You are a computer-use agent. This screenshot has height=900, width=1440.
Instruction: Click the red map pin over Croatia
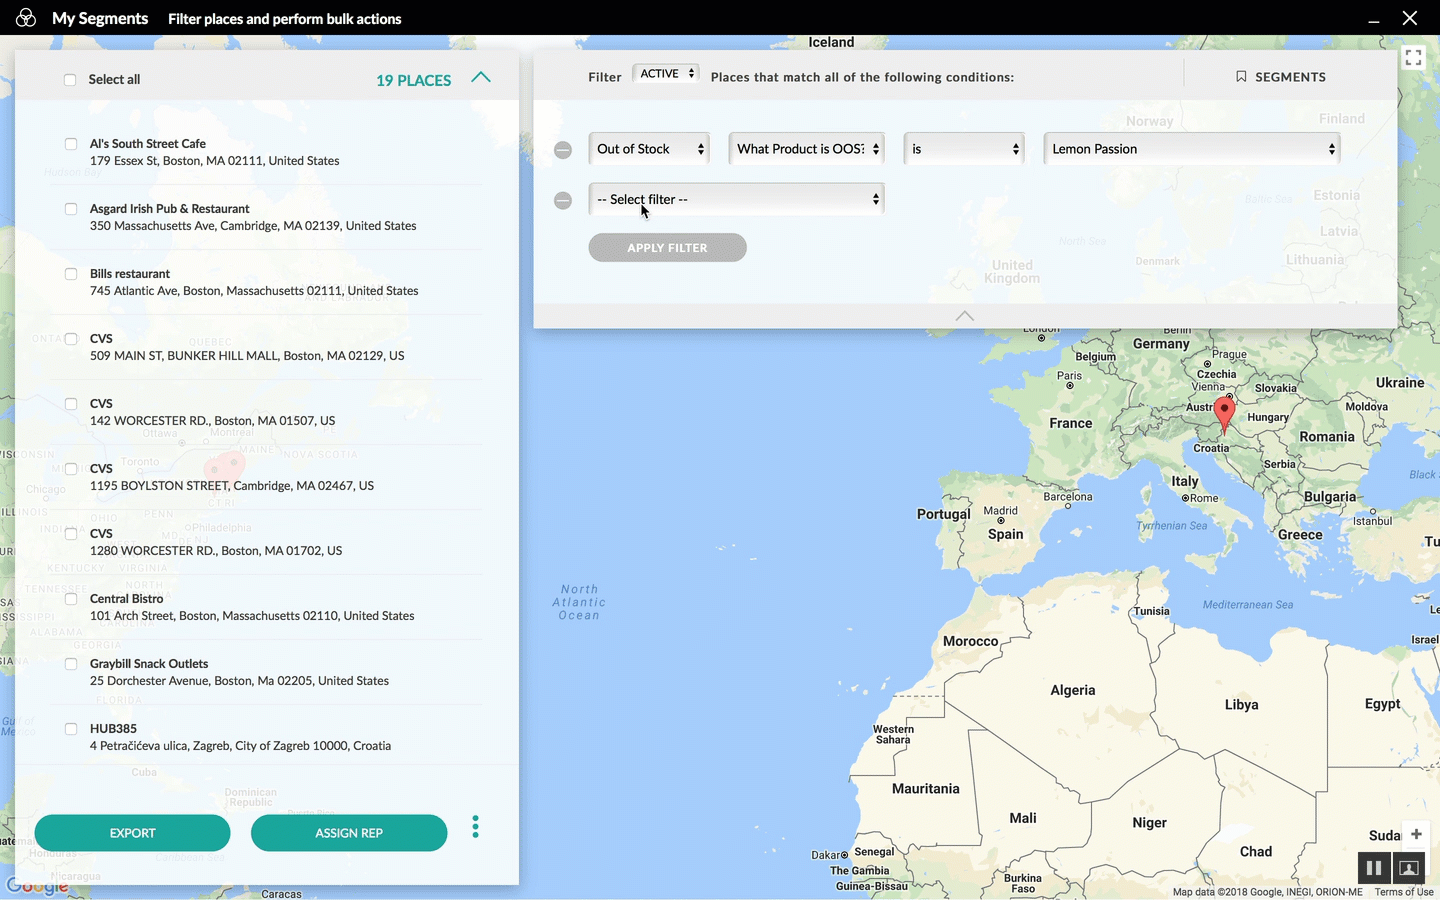[x=1224, y=413]
